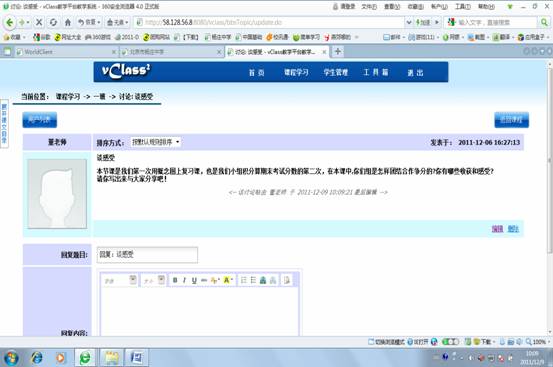553x367 pixels.
Task: Click the edit link under the post
Action: point(497,229)
